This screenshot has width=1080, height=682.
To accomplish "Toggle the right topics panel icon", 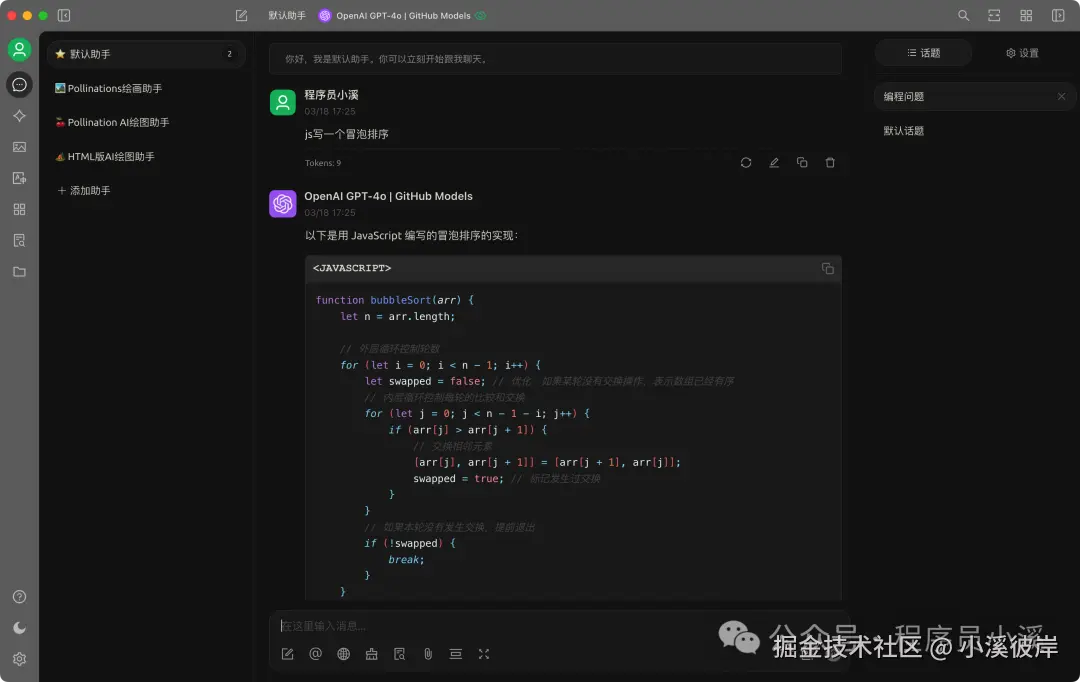I will pos(1058,15).
